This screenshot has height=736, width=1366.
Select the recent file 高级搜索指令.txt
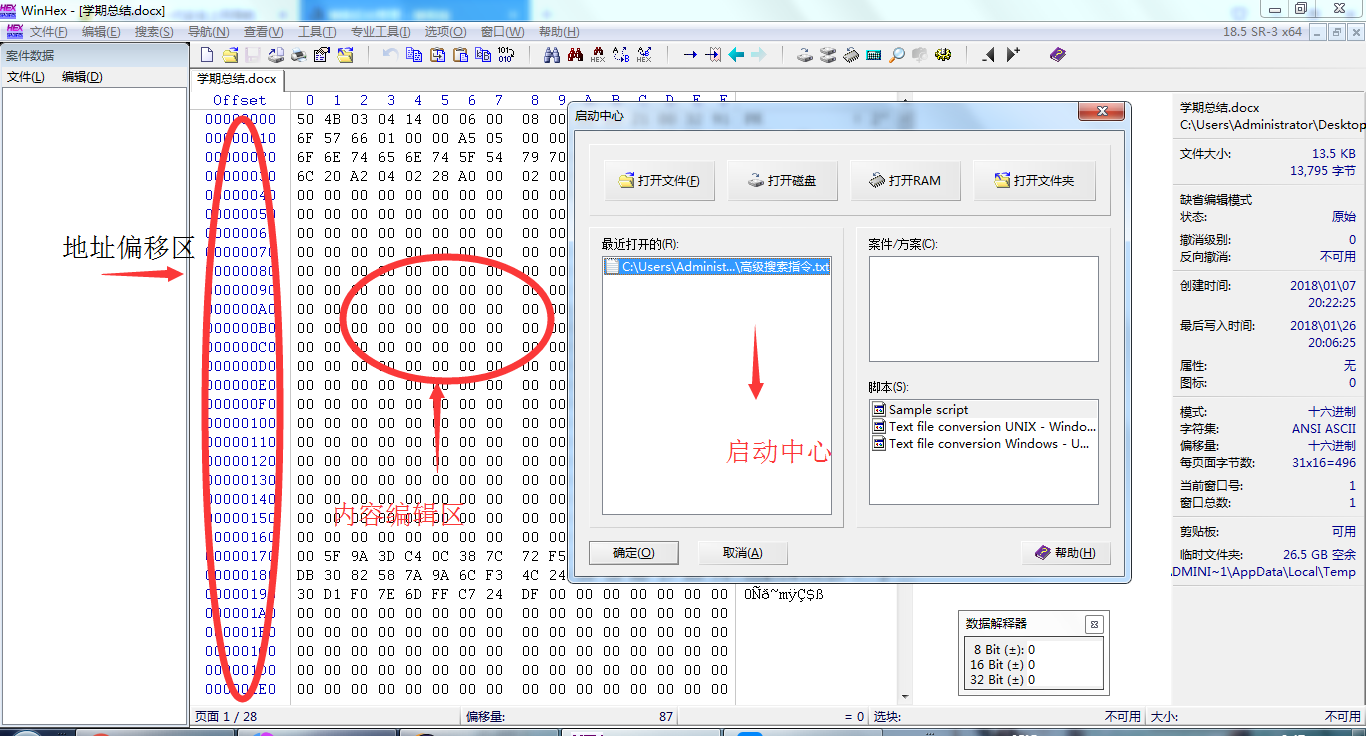[717, 267]
